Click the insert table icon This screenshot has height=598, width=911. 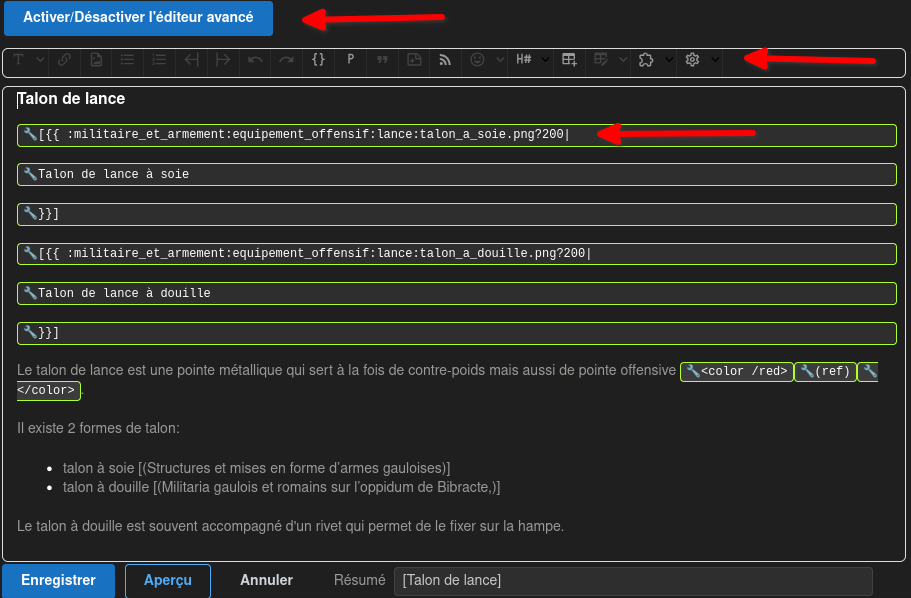pos(569,59)
